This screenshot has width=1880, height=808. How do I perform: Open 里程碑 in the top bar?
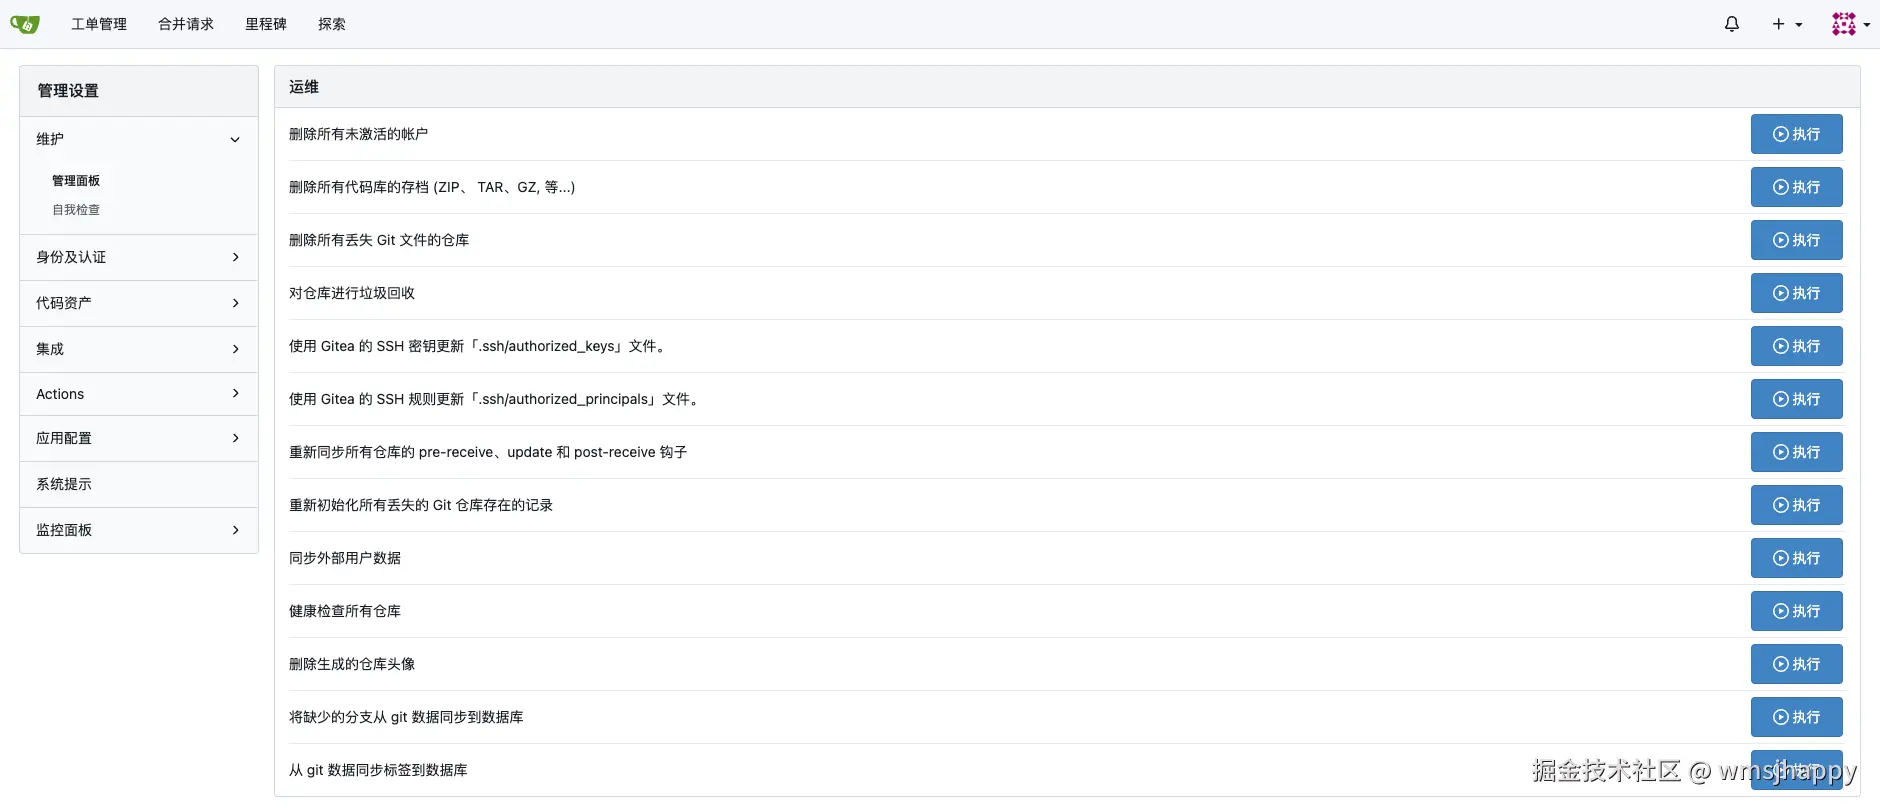266,24
